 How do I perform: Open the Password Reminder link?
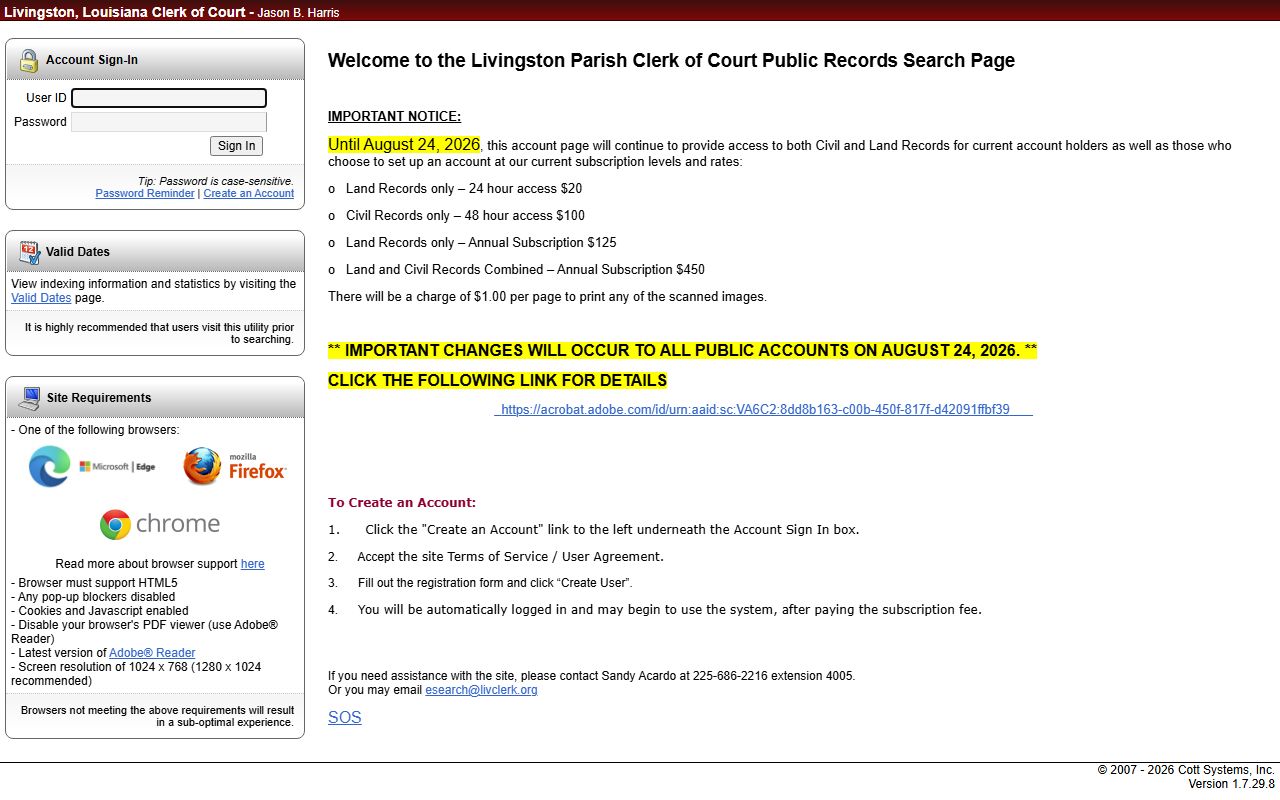(145, 194)
